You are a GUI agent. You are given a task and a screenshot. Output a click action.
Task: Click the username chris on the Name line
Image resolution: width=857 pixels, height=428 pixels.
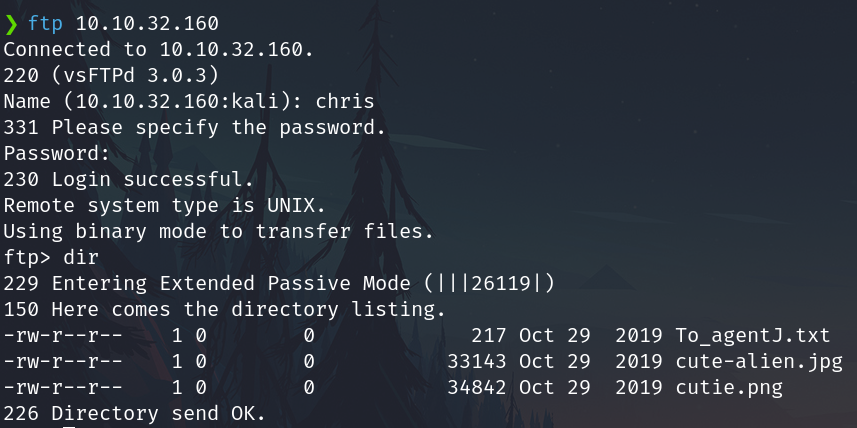(x=347, y=100)
